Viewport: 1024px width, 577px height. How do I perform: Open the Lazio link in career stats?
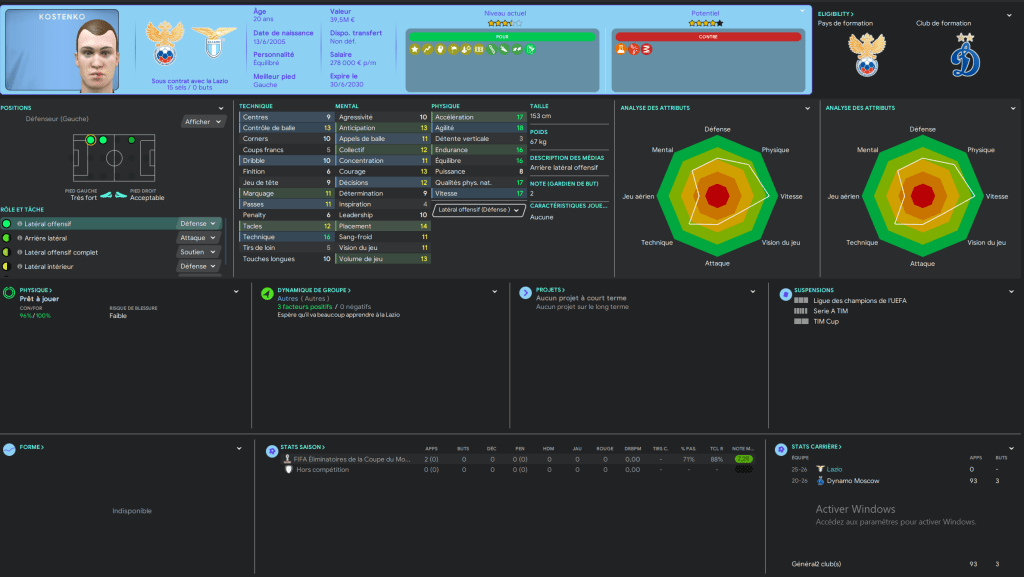click(836, 468)
